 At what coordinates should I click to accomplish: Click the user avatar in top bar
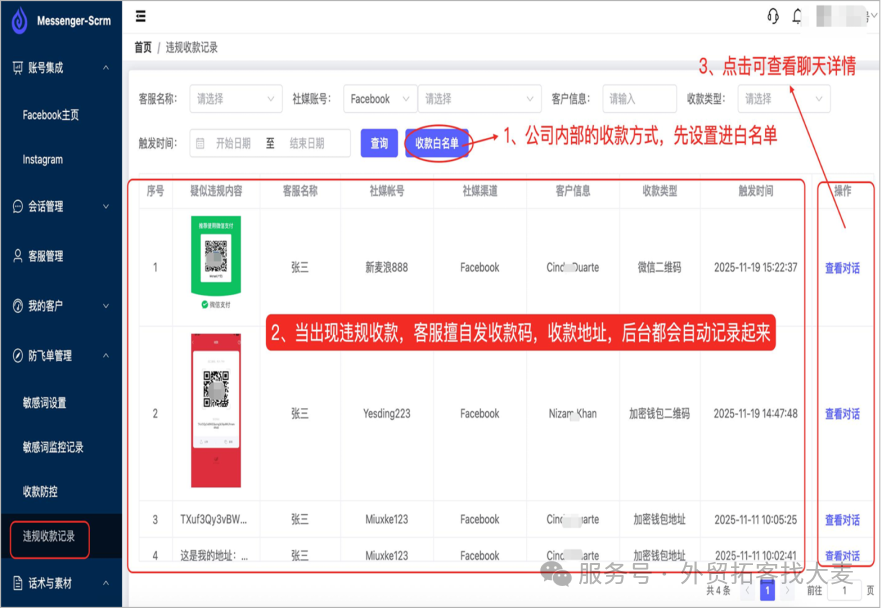click(841, 16)
